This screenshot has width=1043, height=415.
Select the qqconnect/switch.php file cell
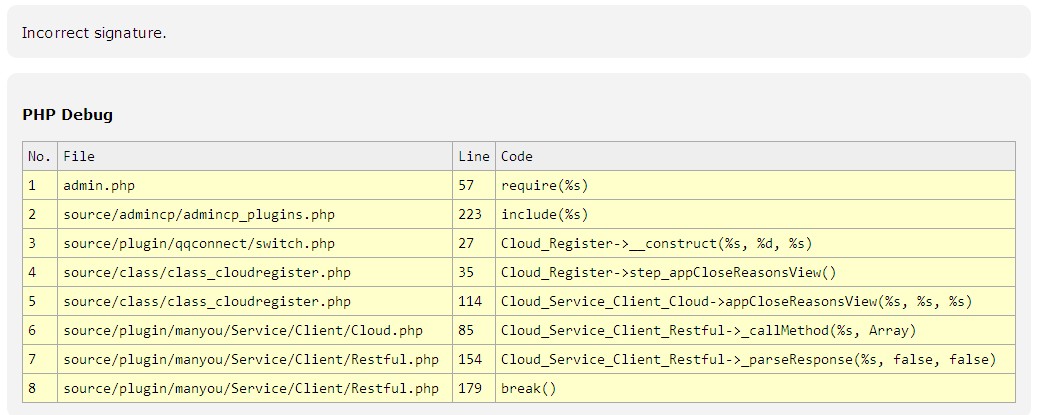198,243
